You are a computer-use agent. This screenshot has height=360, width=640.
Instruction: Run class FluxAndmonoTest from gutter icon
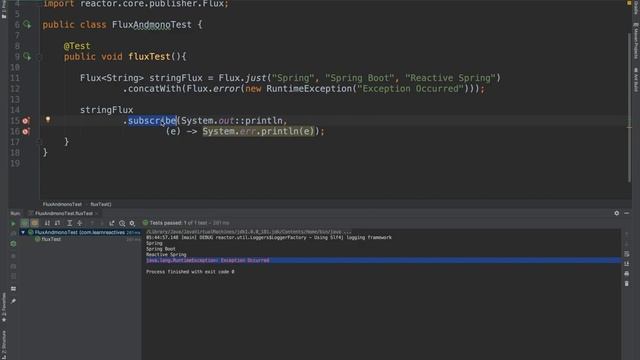point(27,24)
